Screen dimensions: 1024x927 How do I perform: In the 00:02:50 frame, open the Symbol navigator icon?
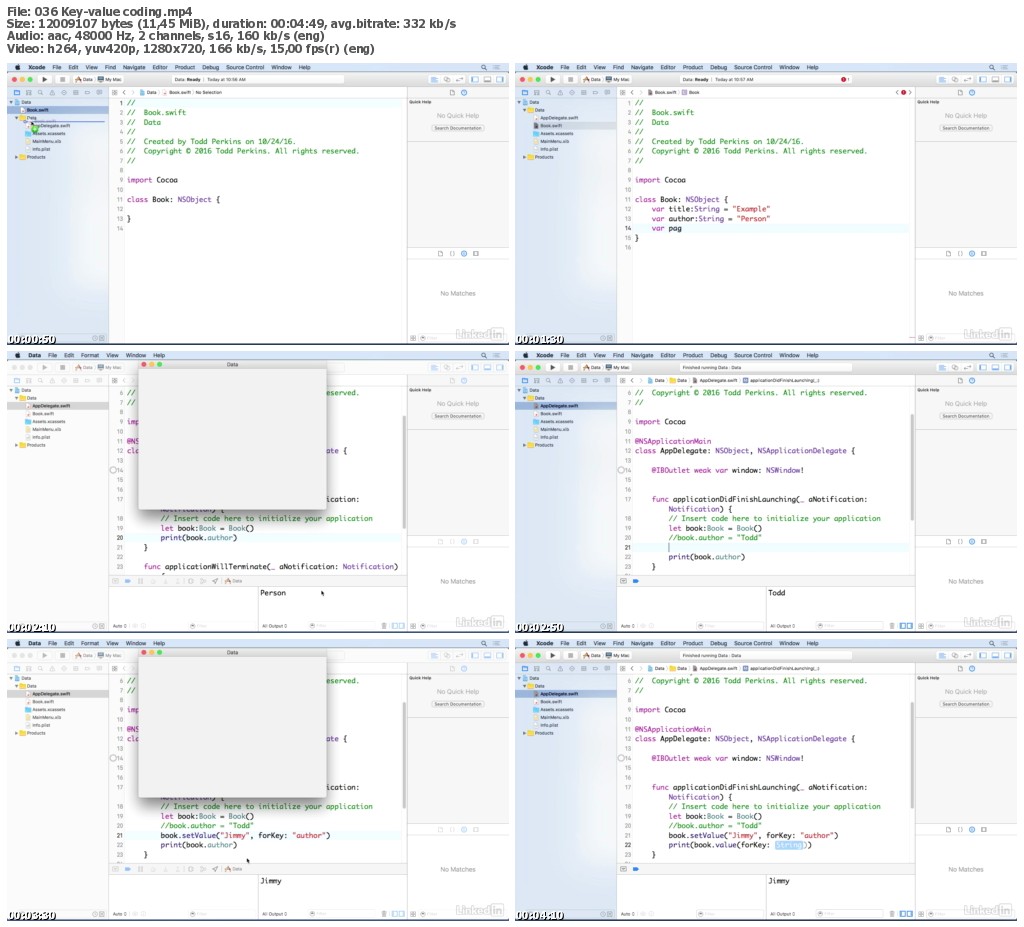537,381
